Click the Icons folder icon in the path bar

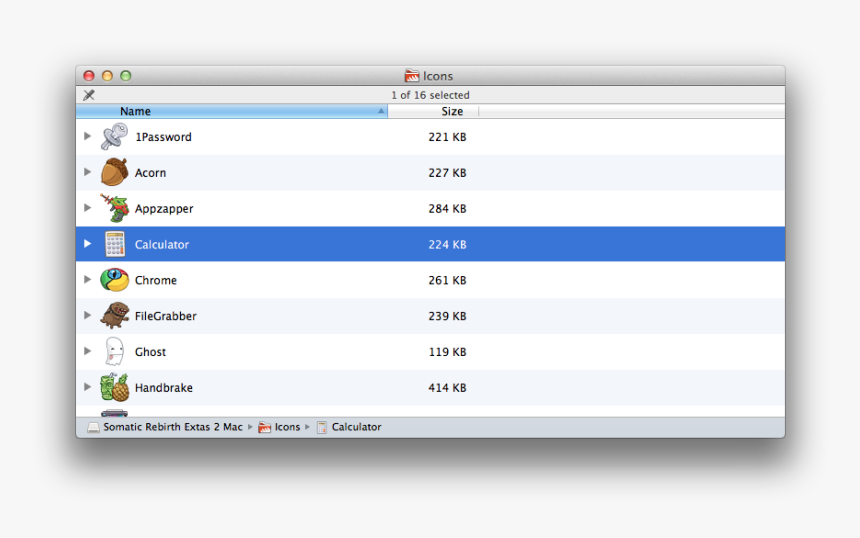click(x=264, y=427)
